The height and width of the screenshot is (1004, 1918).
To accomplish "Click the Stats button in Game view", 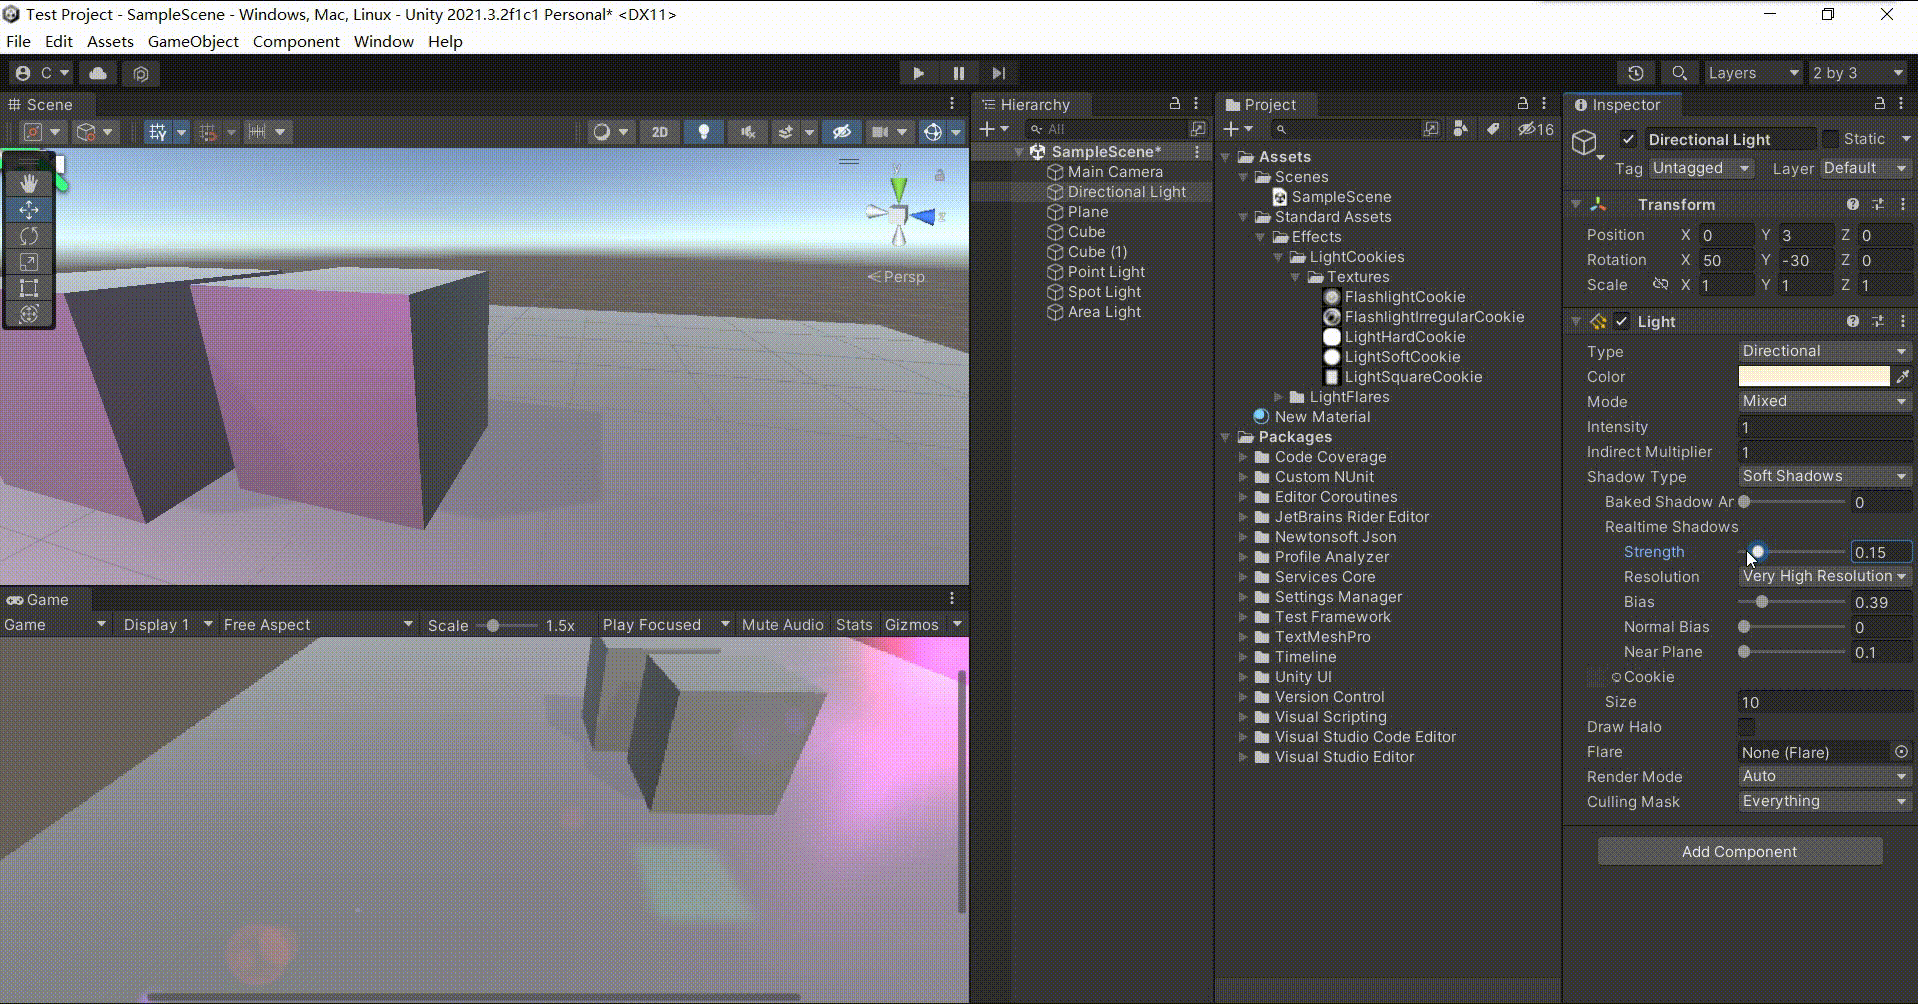I will point(853,624).
